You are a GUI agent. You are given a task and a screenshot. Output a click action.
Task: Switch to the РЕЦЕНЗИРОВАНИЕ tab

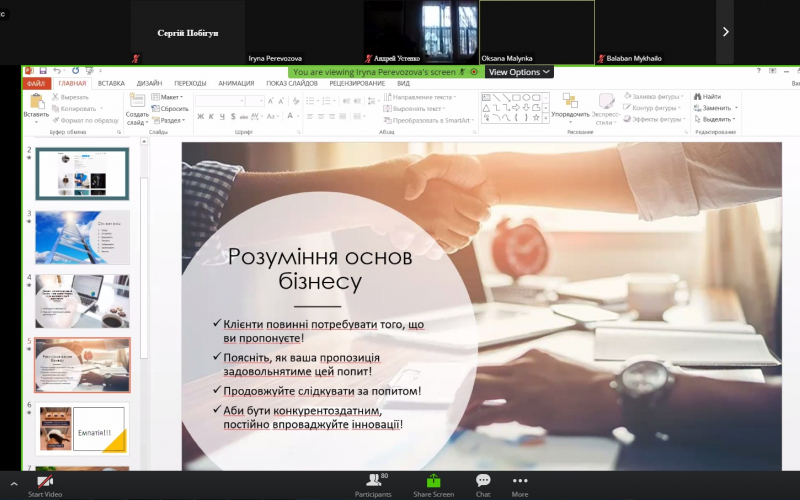pos(357,83)
